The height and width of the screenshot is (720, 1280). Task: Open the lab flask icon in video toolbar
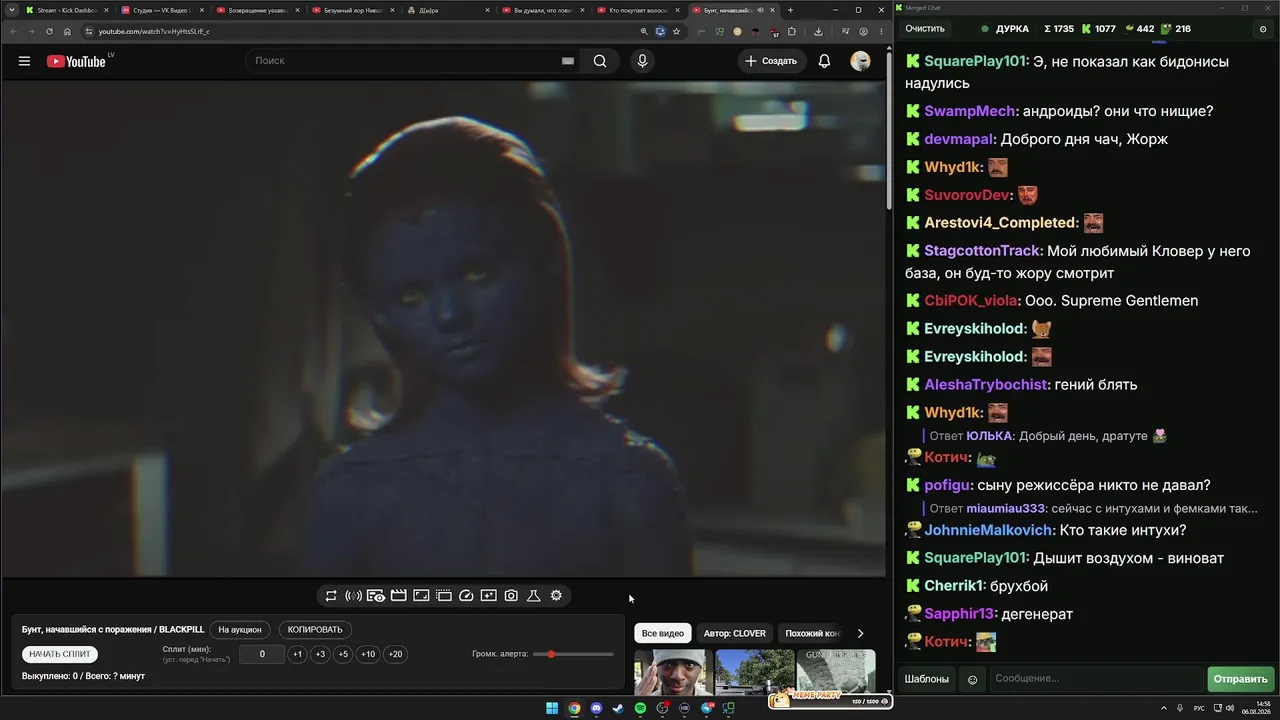click(x=534, y=596)
